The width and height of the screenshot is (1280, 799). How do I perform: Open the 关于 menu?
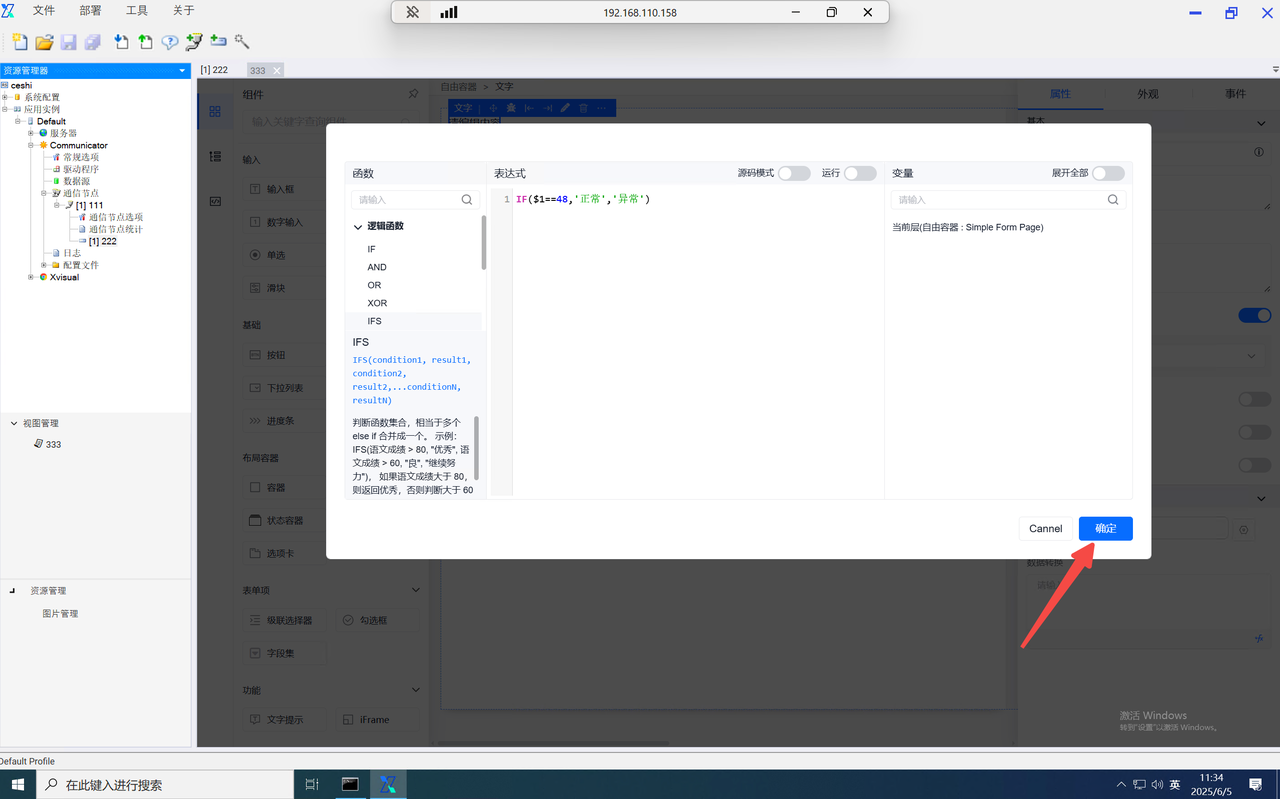(x=184, y=11)
